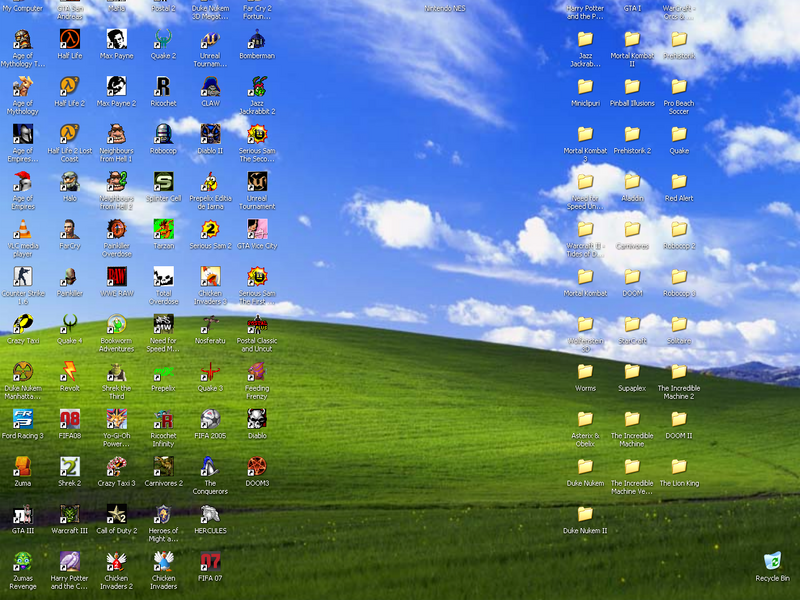Open the Nosferatu shortcut
Screen dimensions: 800x600
click(x=210, y=324)
